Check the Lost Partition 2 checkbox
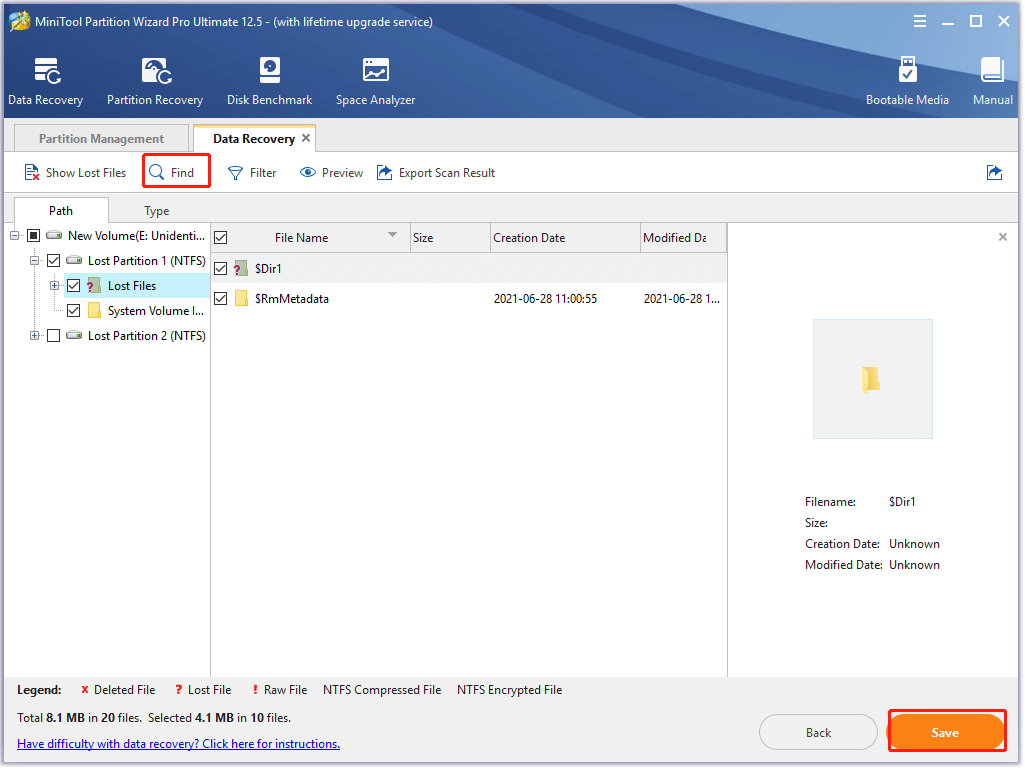The width and height of the screenshot is (1025, 768). pyautogui.click(x=54, y=335)
